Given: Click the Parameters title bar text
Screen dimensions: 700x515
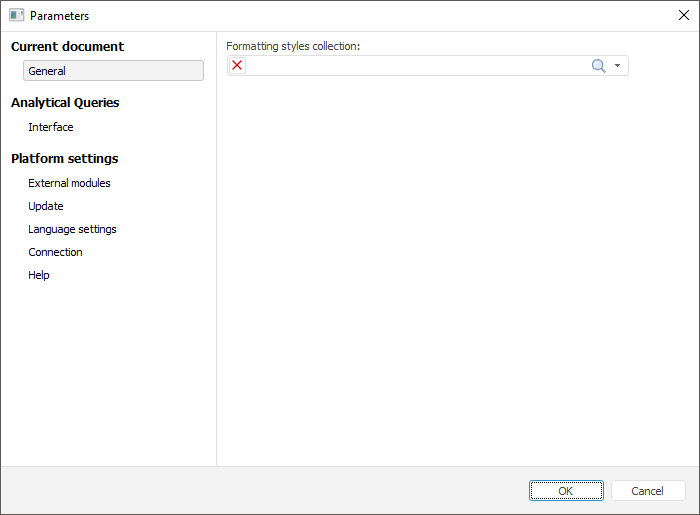Looking at the screenshot, I should point(59,16).
